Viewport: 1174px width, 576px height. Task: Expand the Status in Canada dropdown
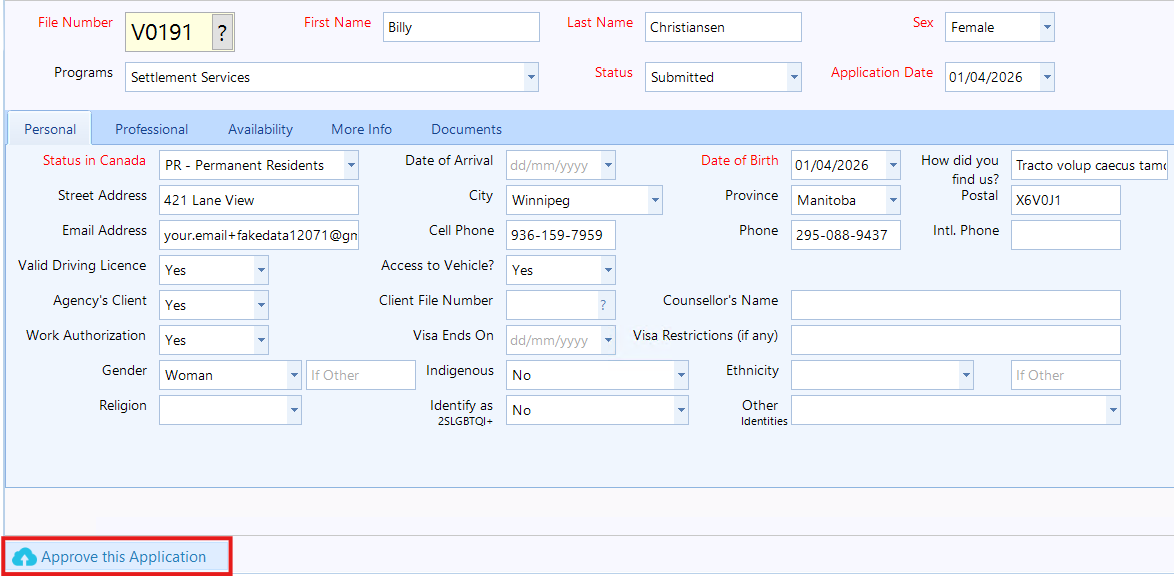coord(350,165)
